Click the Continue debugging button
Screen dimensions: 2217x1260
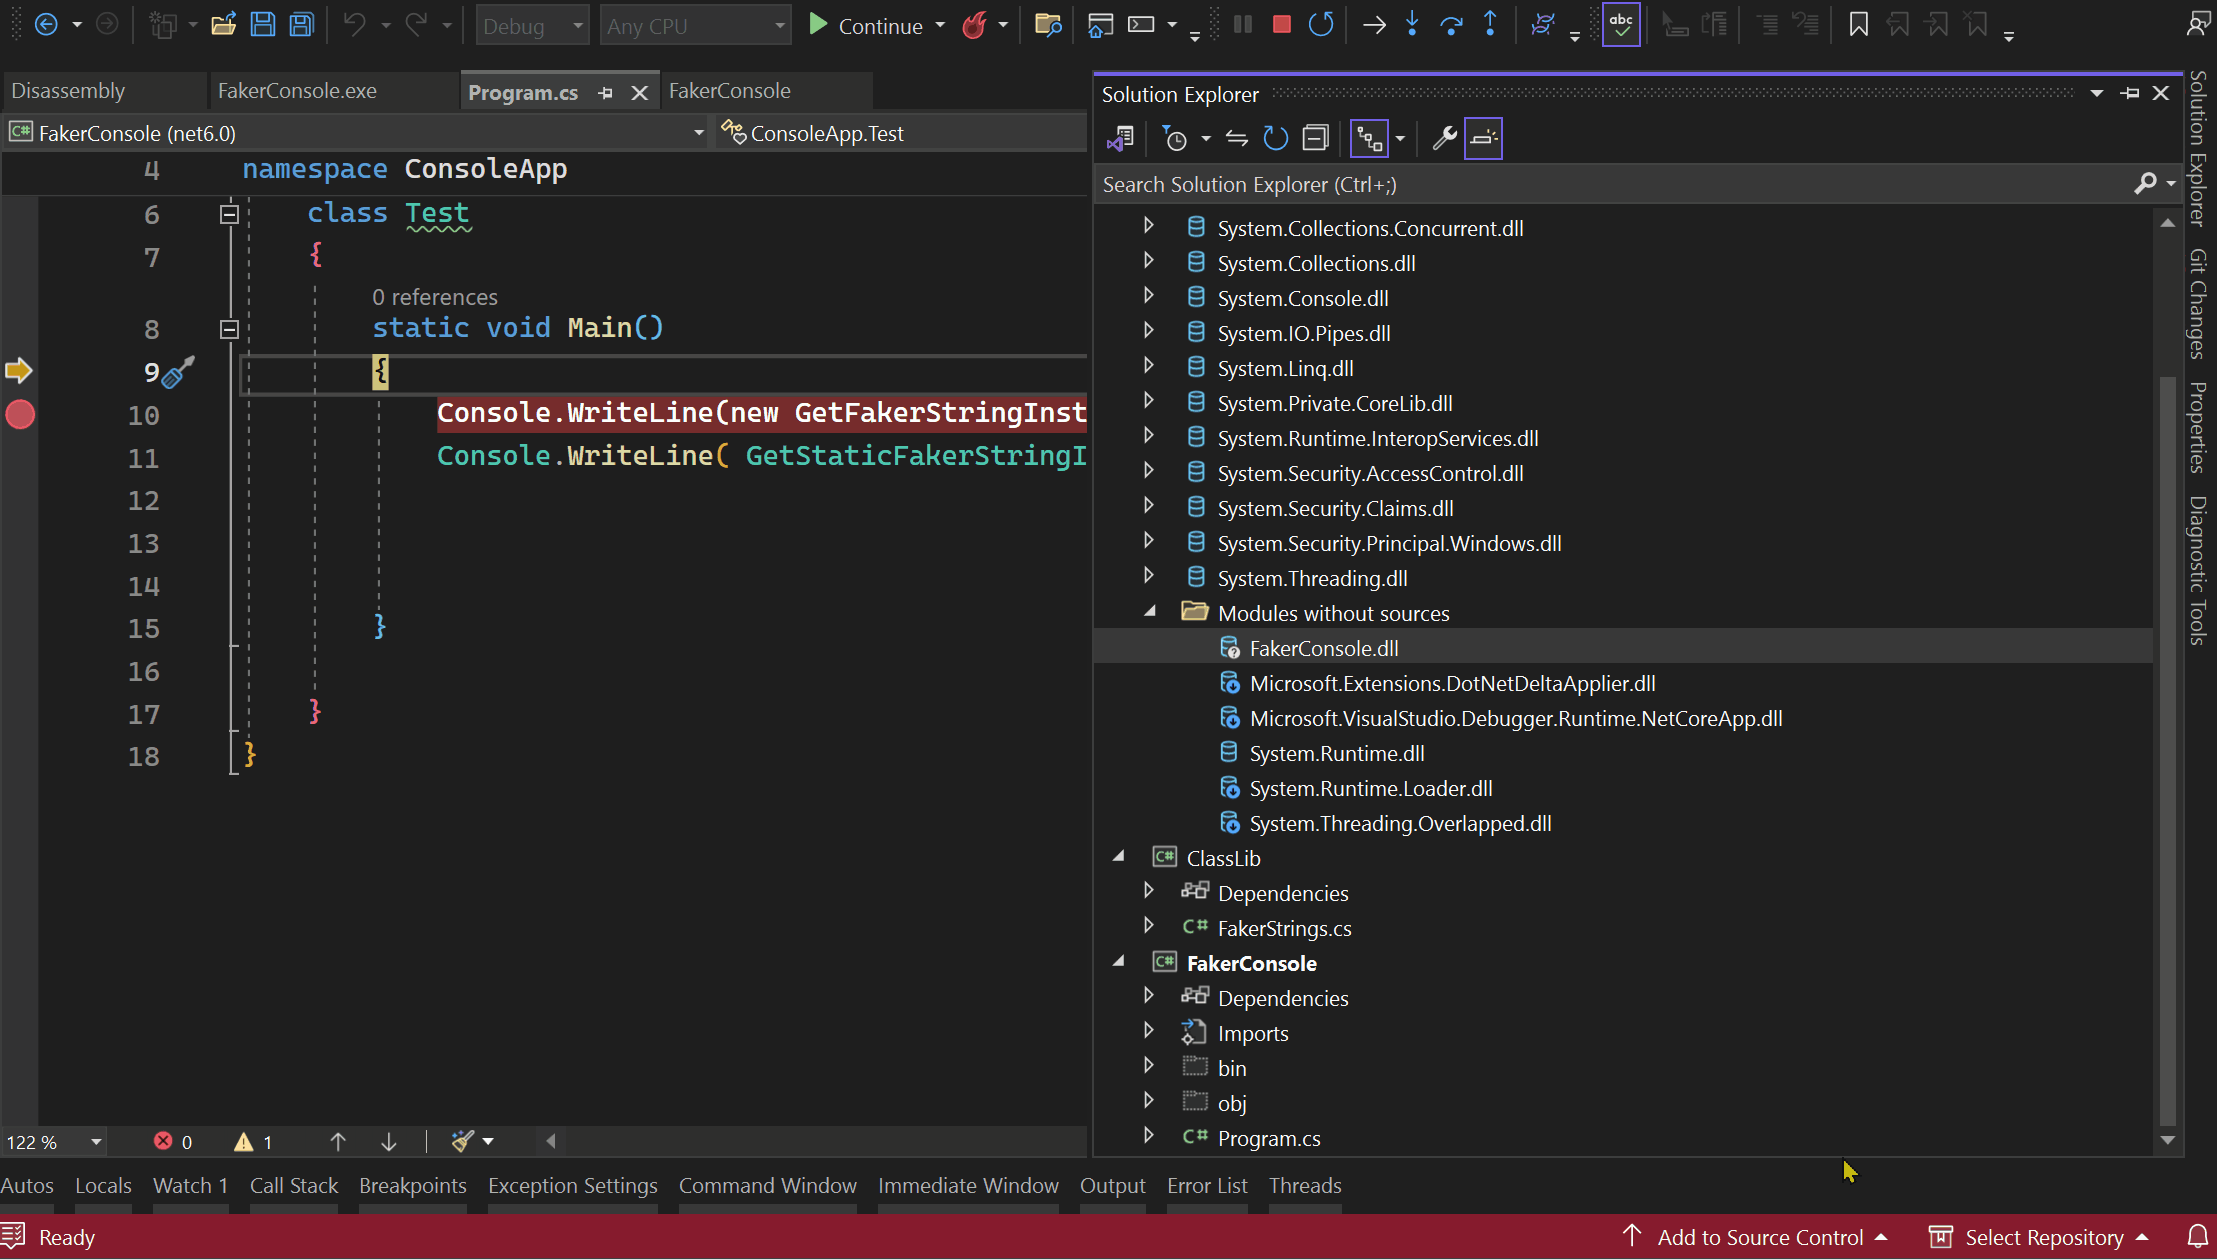tap(866, 26)
